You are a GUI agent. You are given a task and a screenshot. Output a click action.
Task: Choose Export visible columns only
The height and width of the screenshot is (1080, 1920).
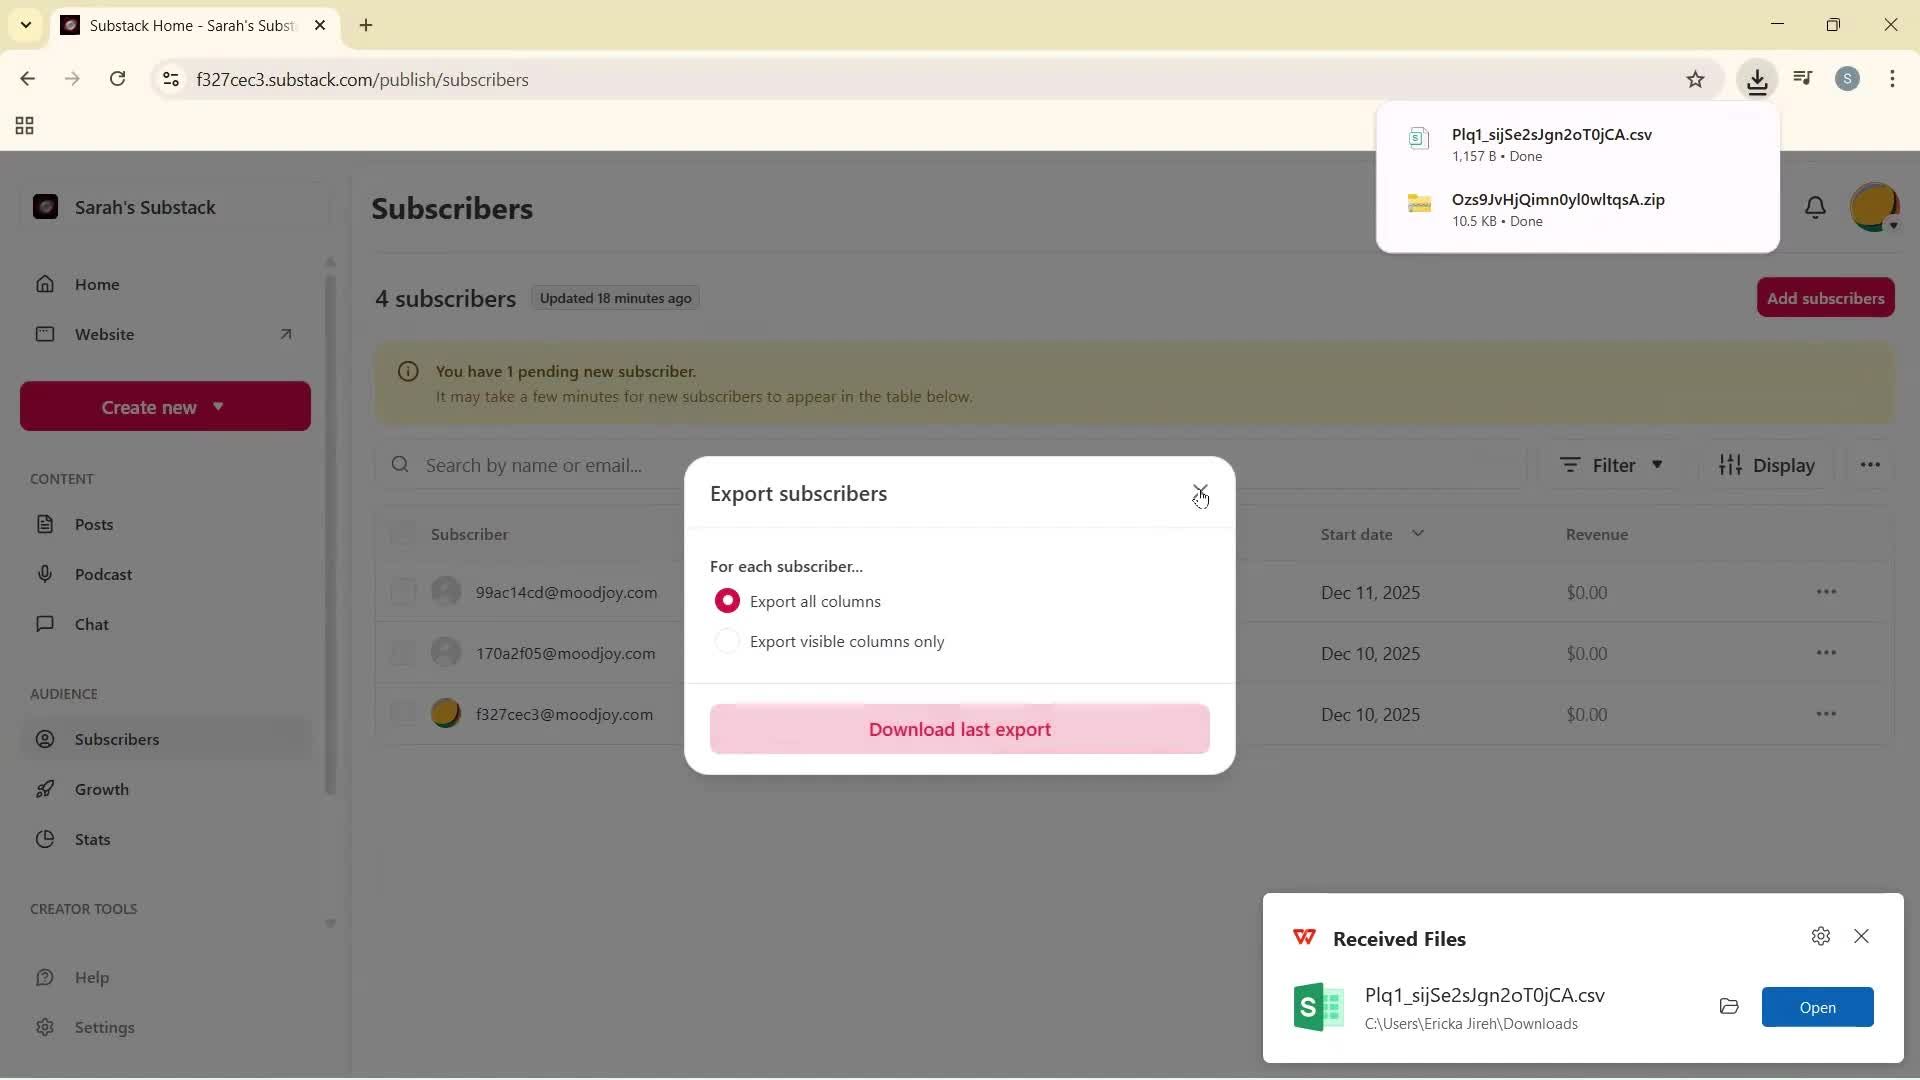point(727,641)
